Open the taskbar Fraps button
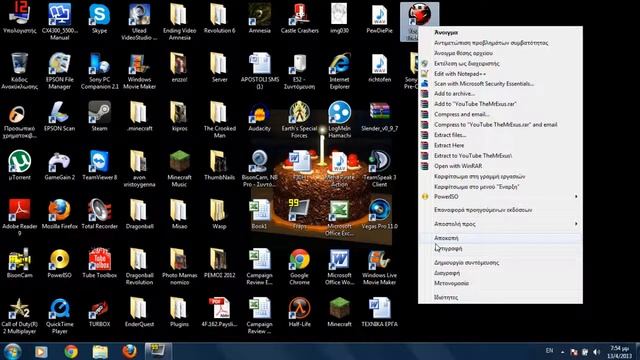 158,351
